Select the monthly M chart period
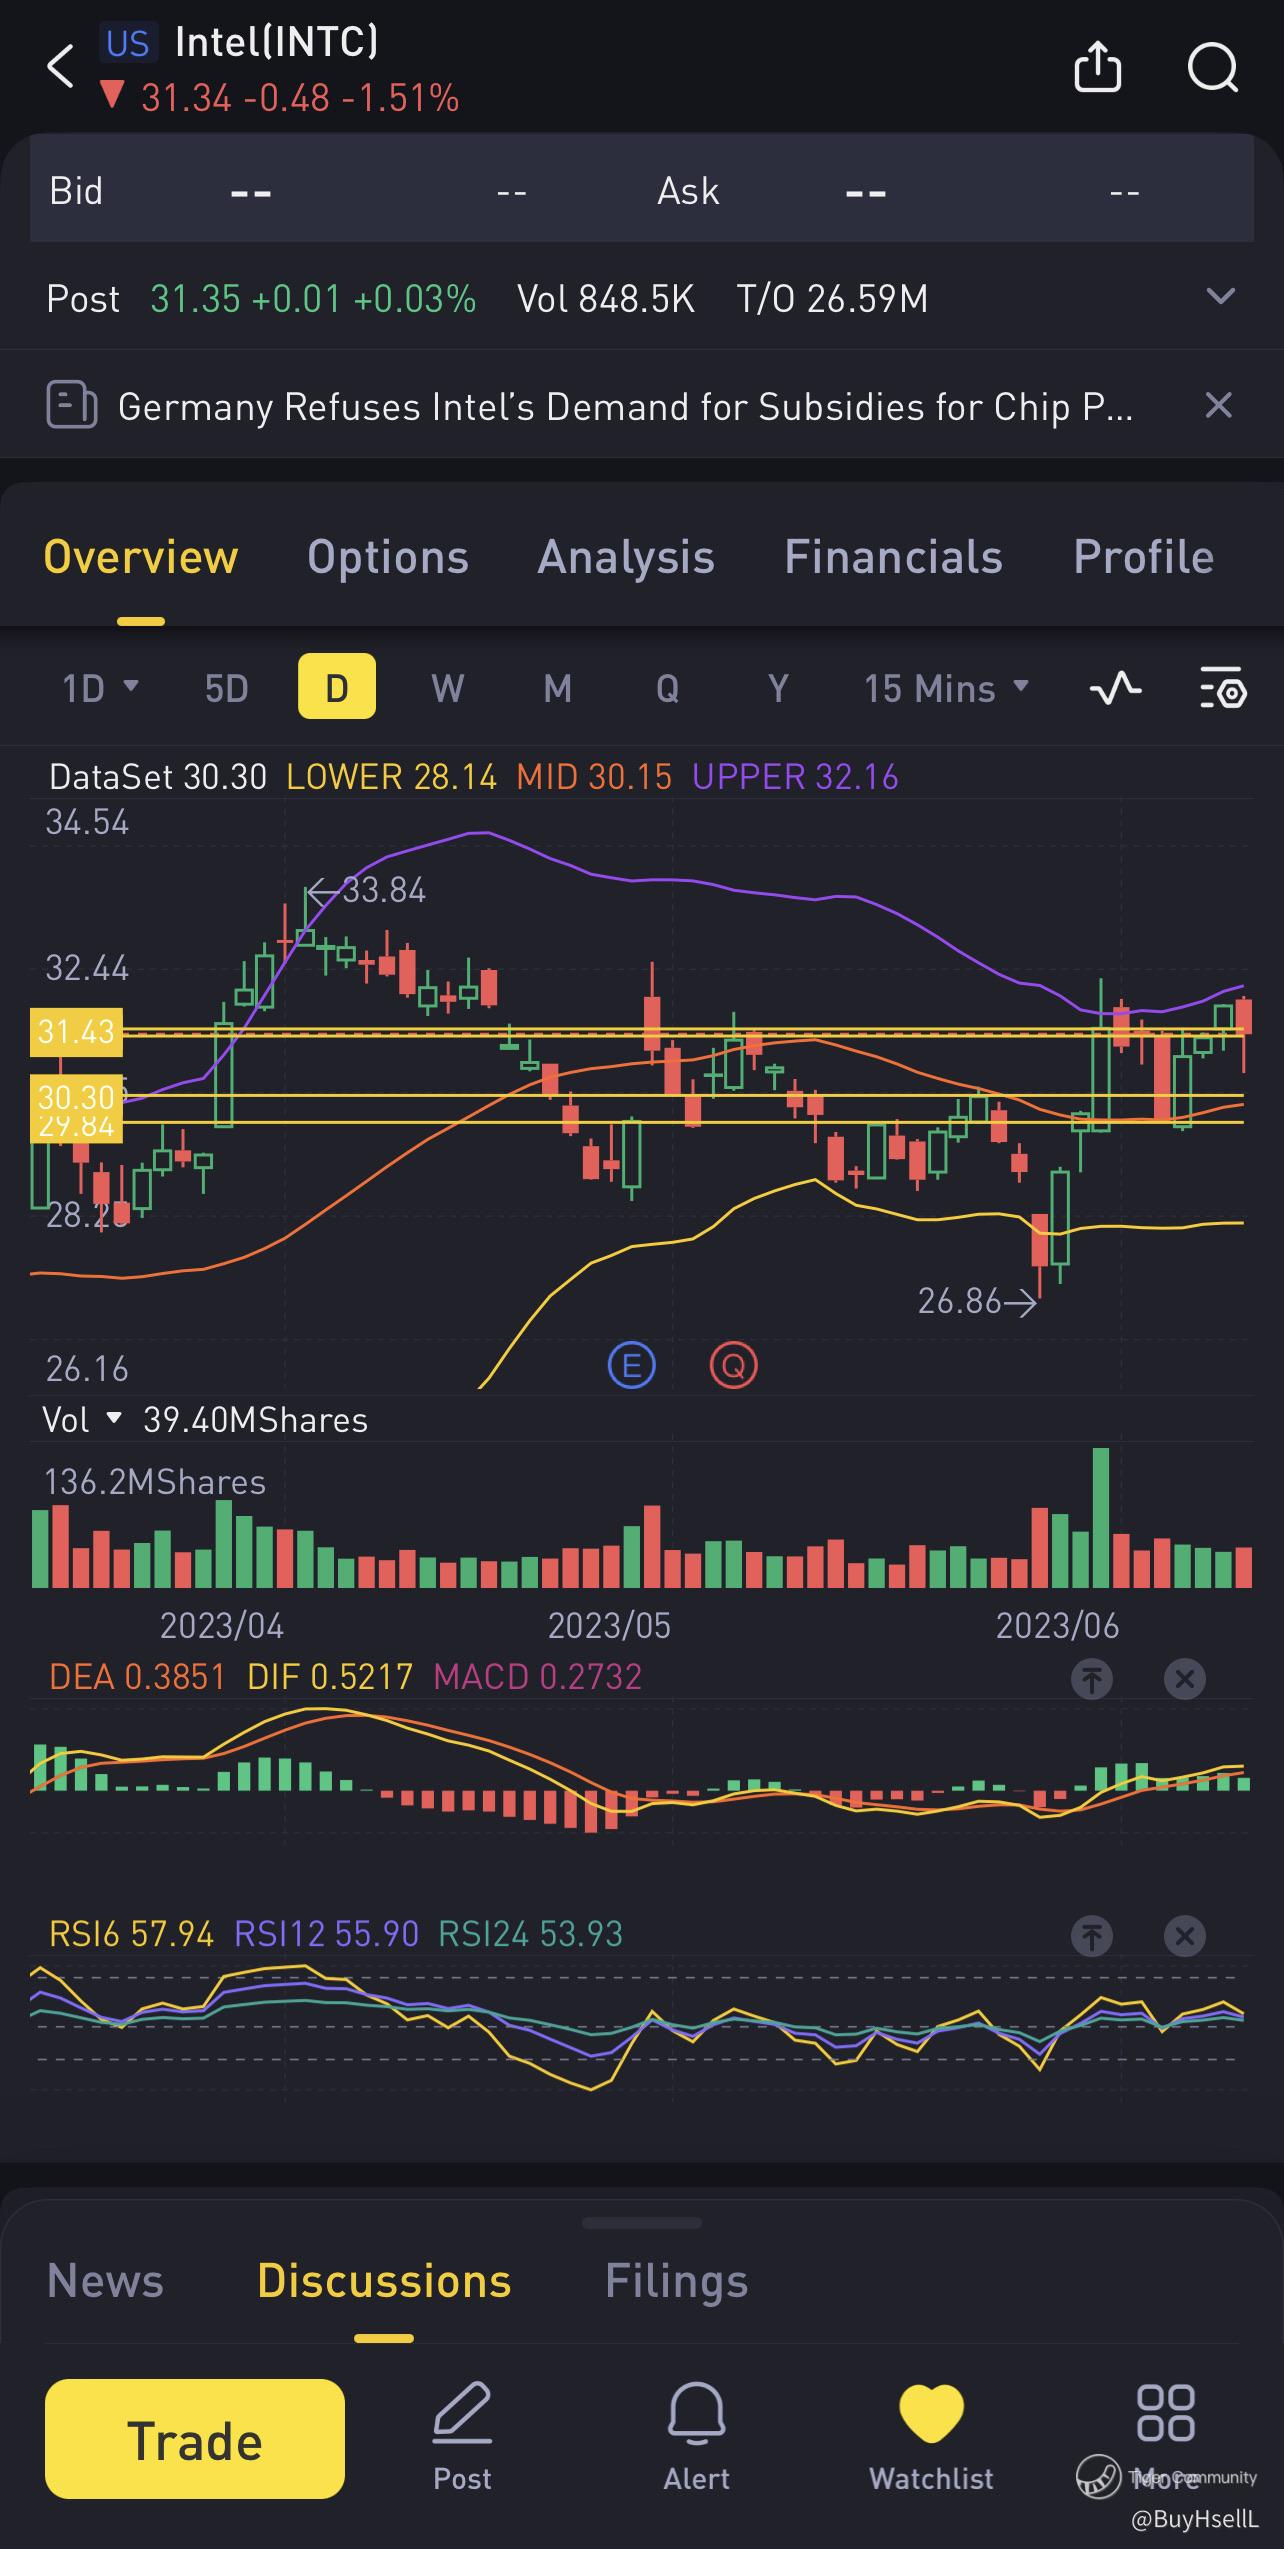The image size is (1284, 2549). 557,688
